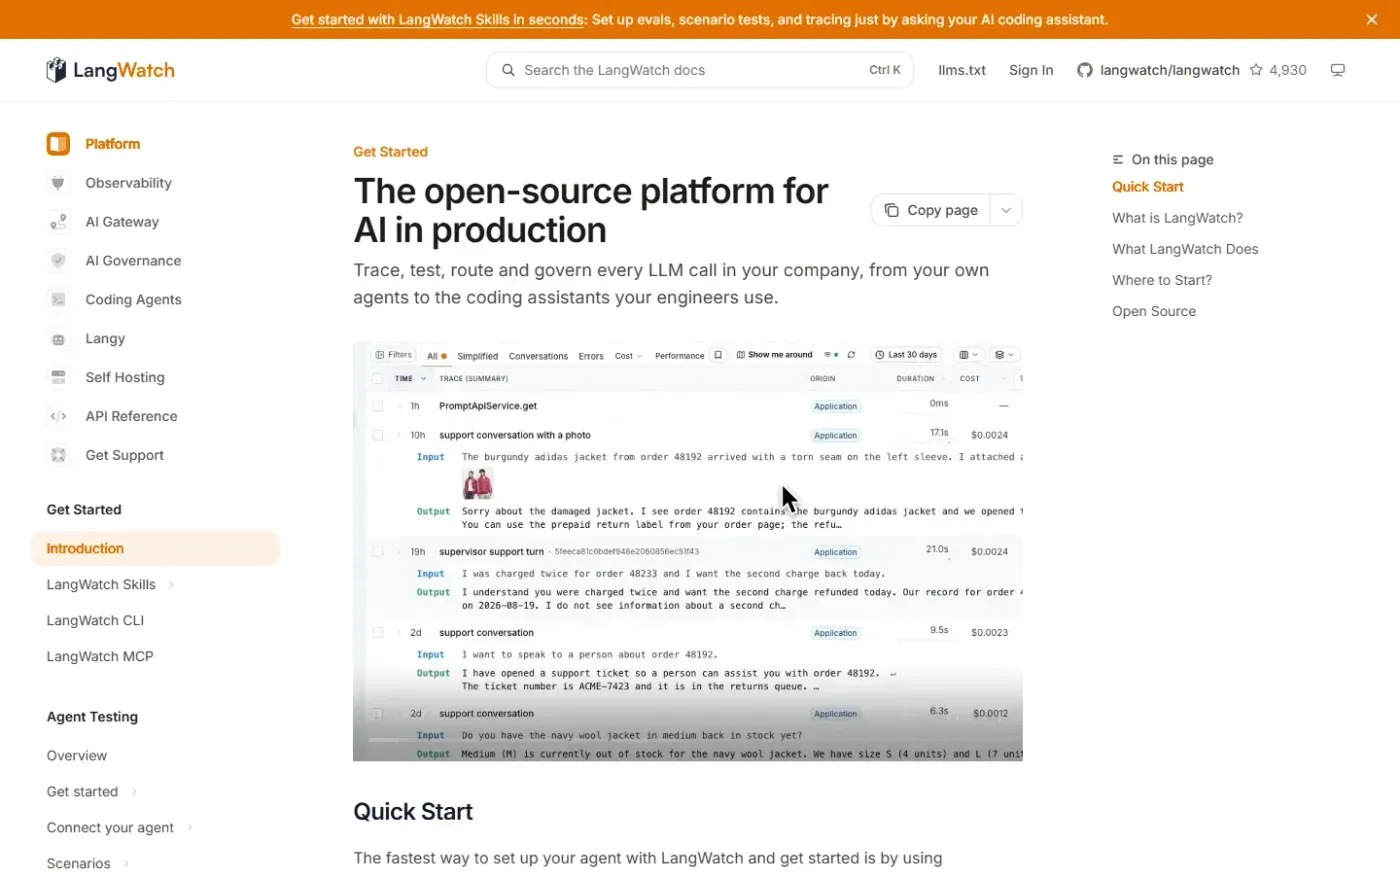Viewport: 1400px width, 875px height.
Task: Jump to the Open Source section
Action: click(1154, 311)
